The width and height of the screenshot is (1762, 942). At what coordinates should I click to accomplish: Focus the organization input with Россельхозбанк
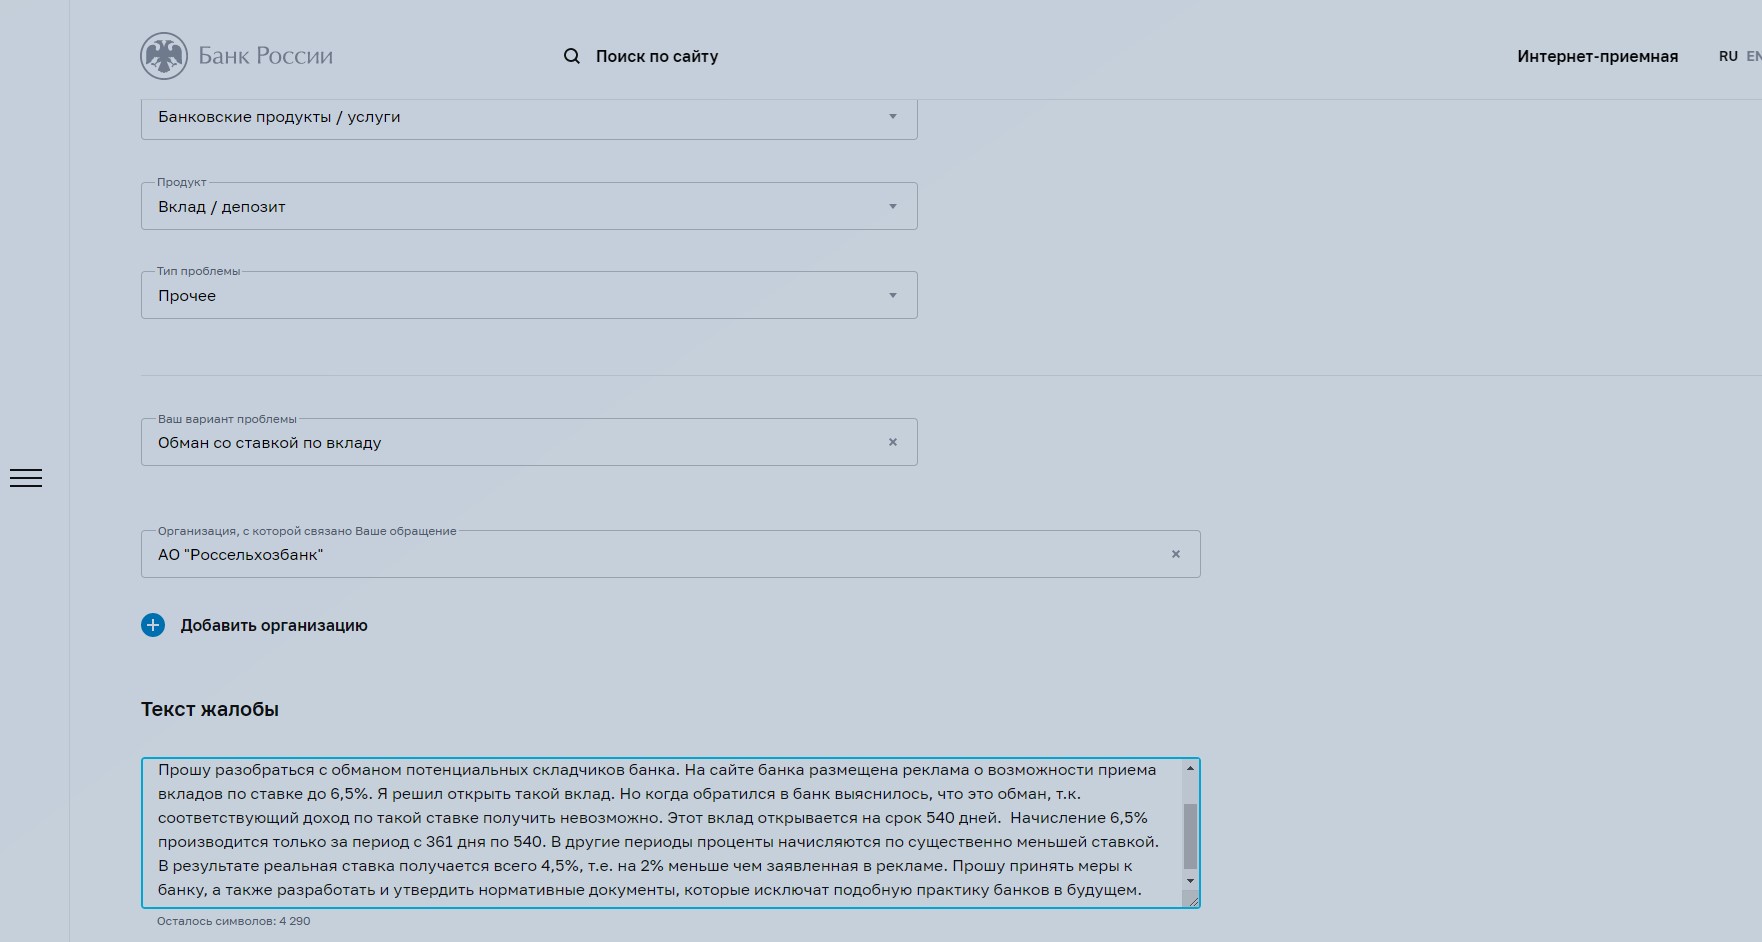[670, 554]
